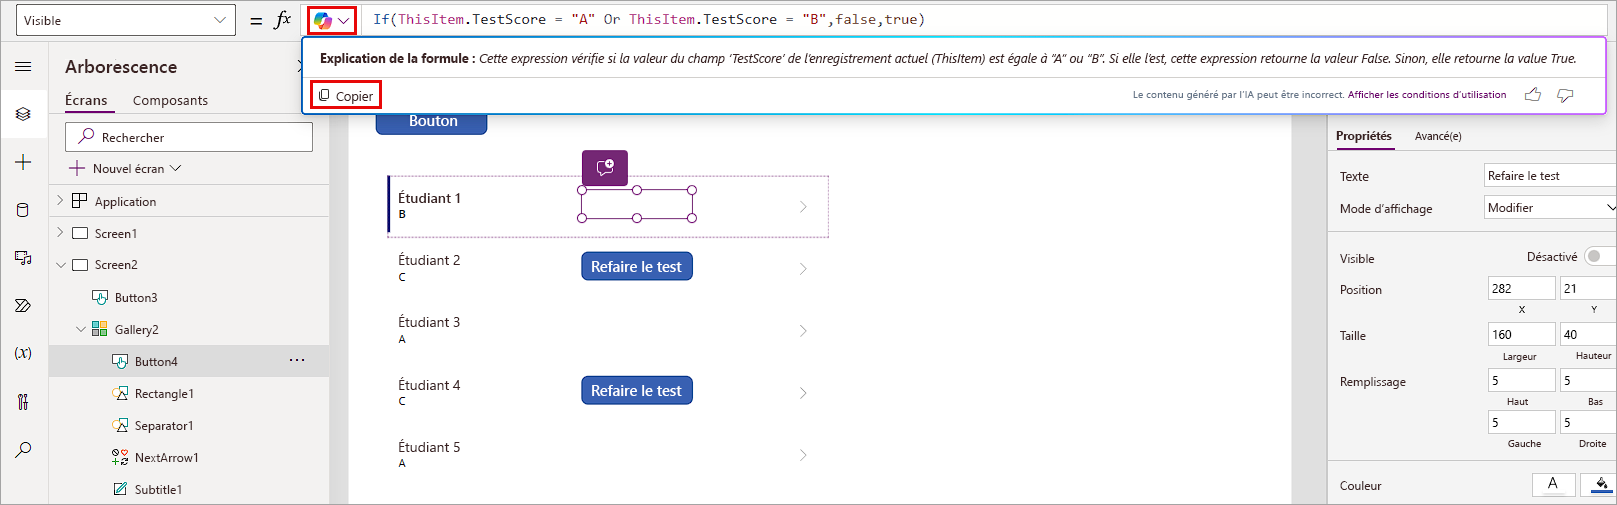
Task: Open the Copilot formula menu icon
Action: (x=332, y=20)
